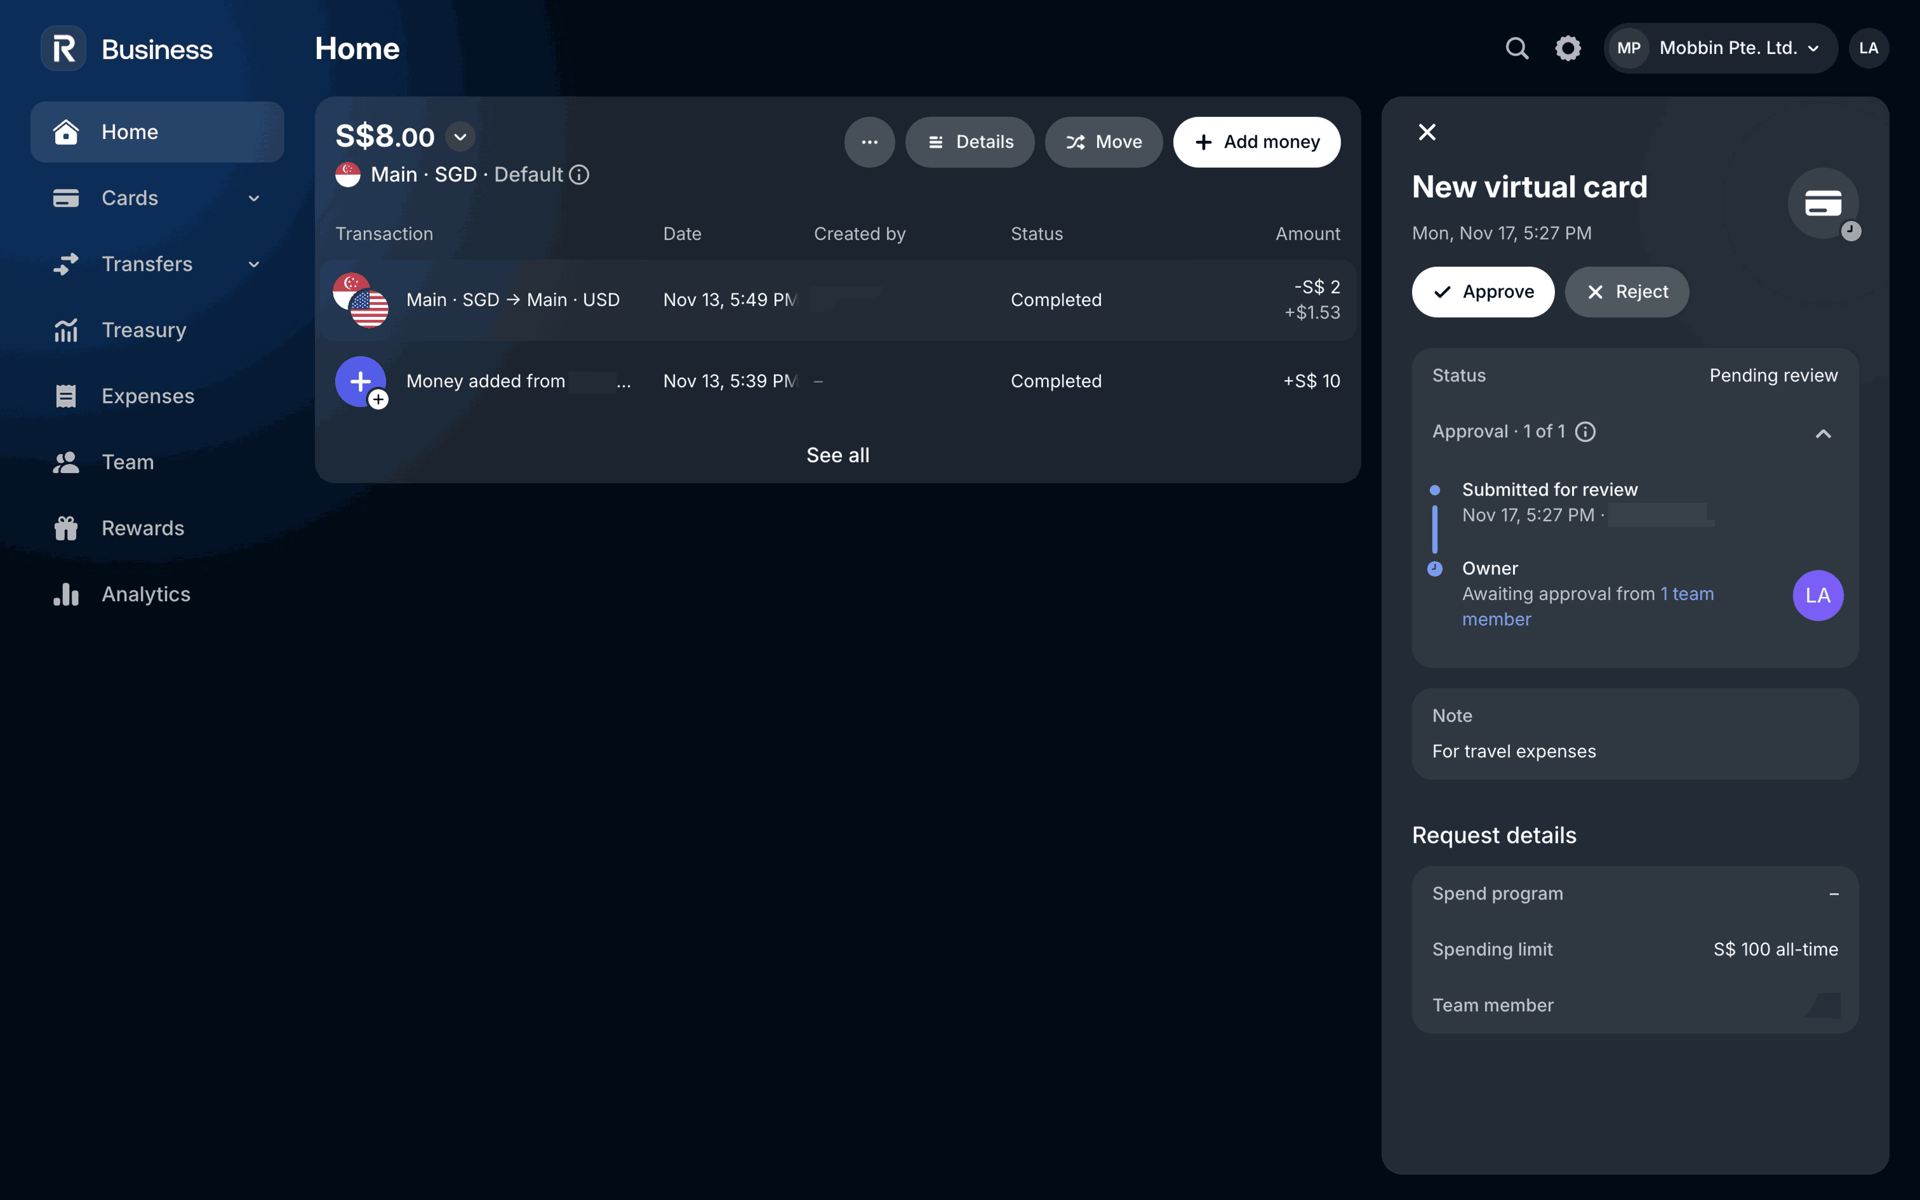Screen dimensions: 1920x1200
Task: Click the Team member row
Action: tap(1635, 1006)
